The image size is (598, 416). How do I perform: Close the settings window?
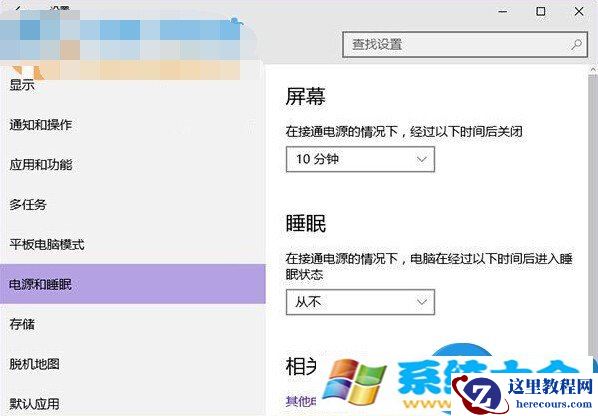pos(579,11)
